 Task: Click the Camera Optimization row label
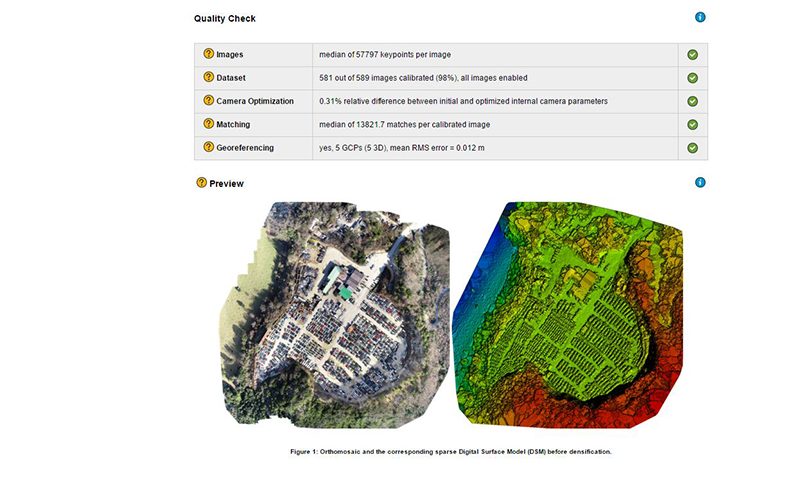(255, 101)
